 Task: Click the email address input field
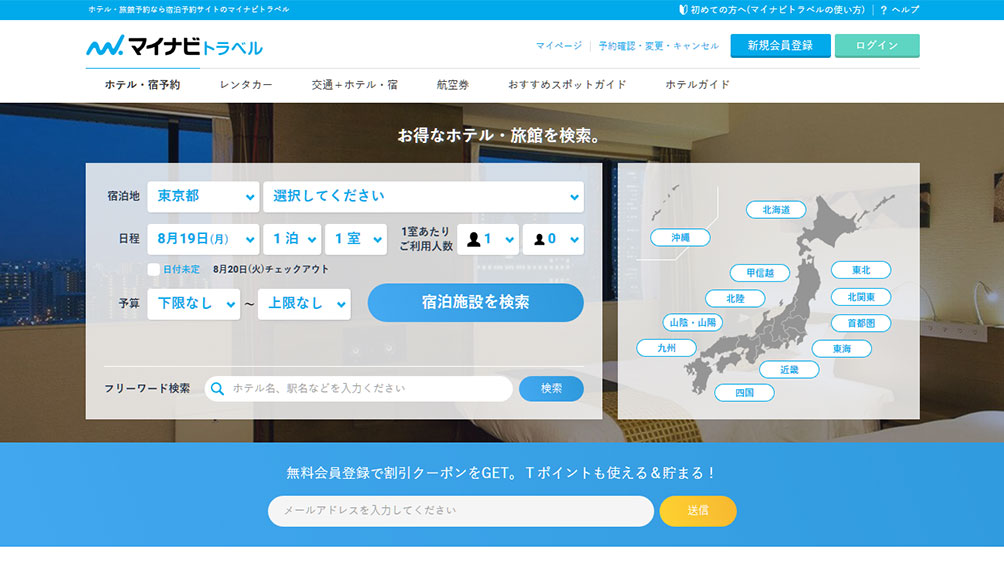pos(461,511)
